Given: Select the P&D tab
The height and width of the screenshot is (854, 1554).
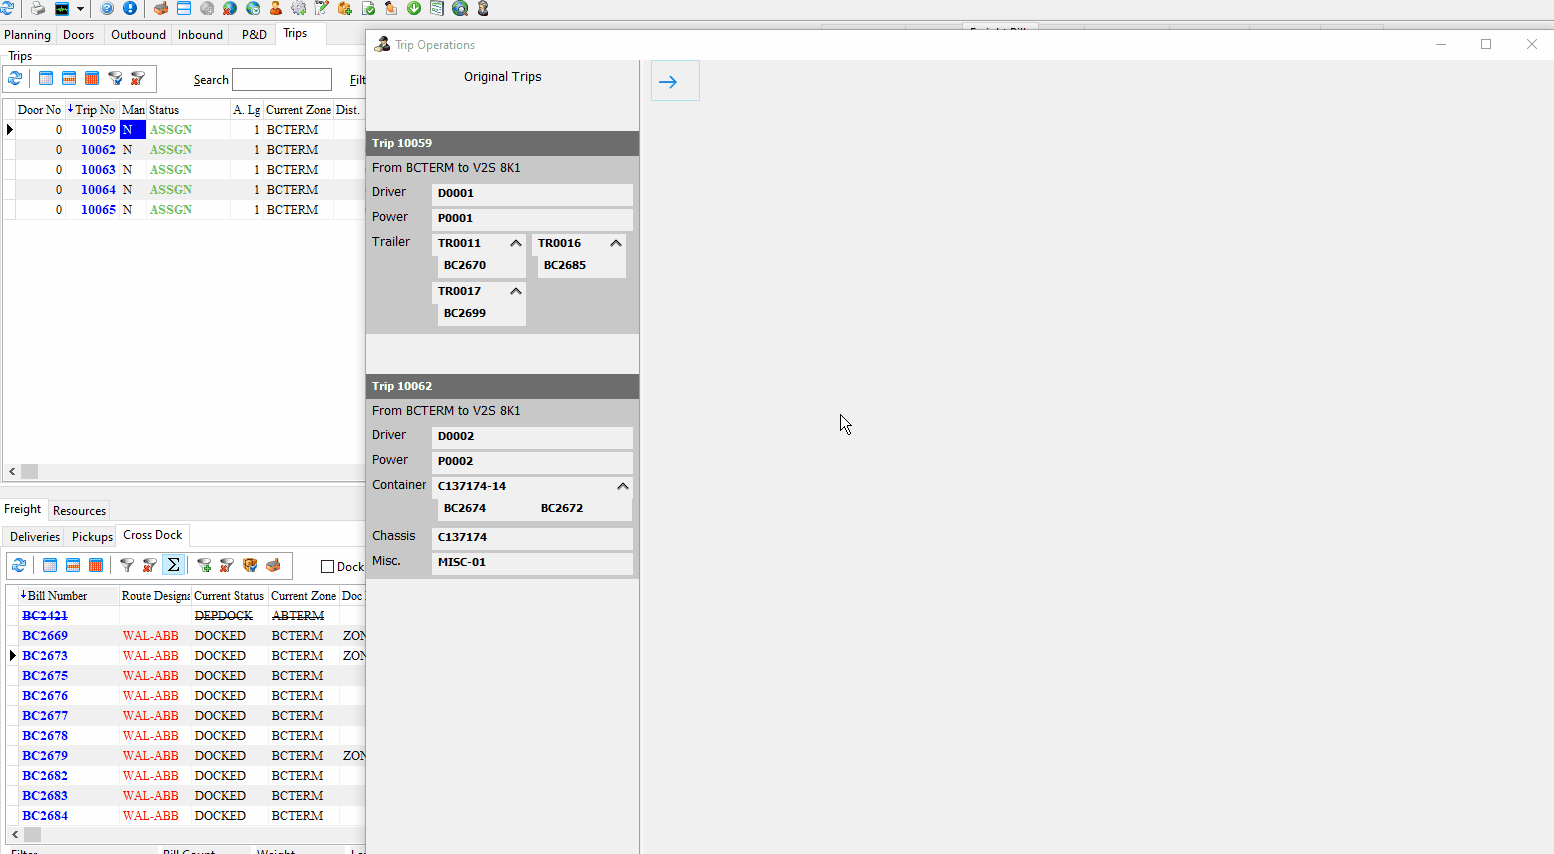Looking at the screenshot, I should (254, 35).
